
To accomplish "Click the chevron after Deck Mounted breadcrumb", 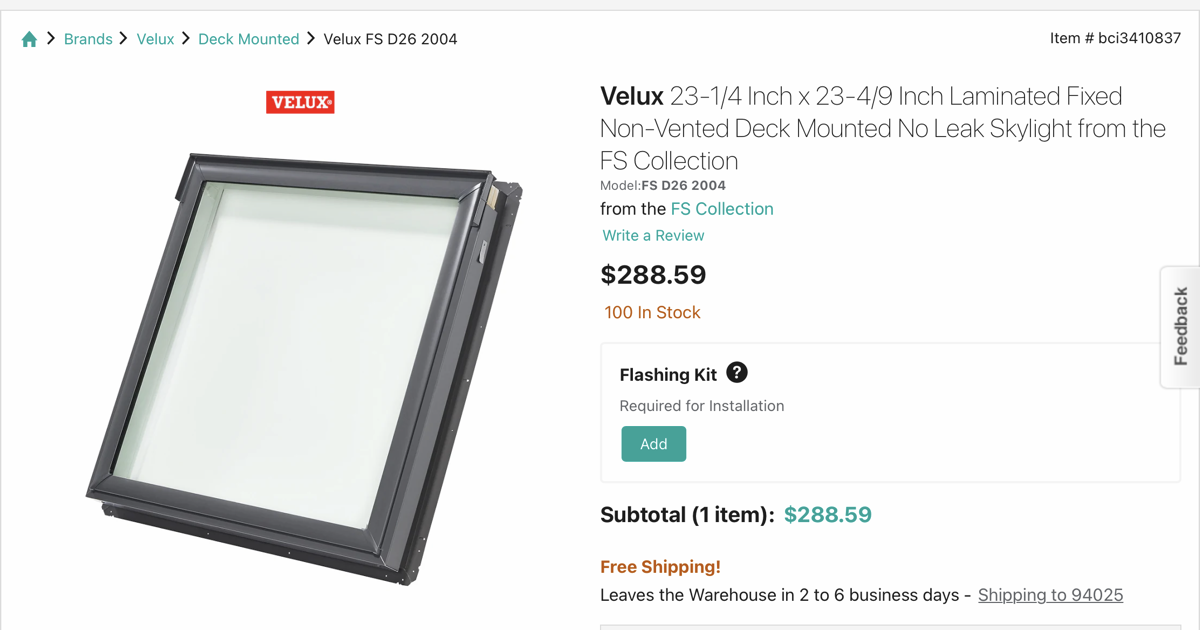I will [x=309, y=38].
